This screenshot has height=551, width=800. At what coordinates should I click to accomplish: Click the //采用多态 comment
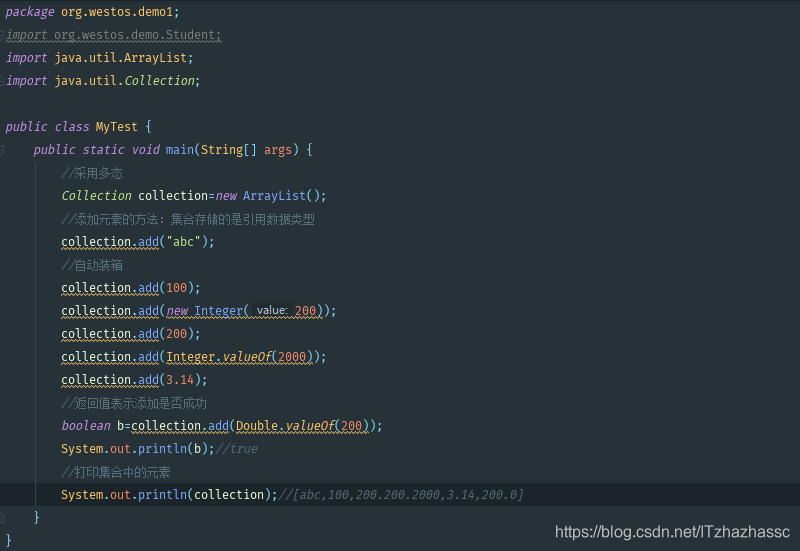pyautogui.click(x=92, y=173)
